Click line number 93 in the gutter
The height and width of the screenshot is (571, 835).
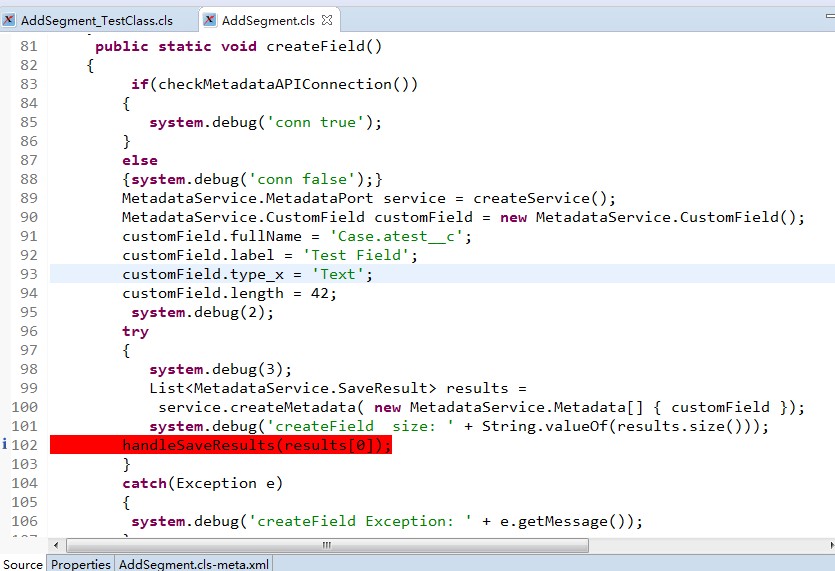coord(29,274)
